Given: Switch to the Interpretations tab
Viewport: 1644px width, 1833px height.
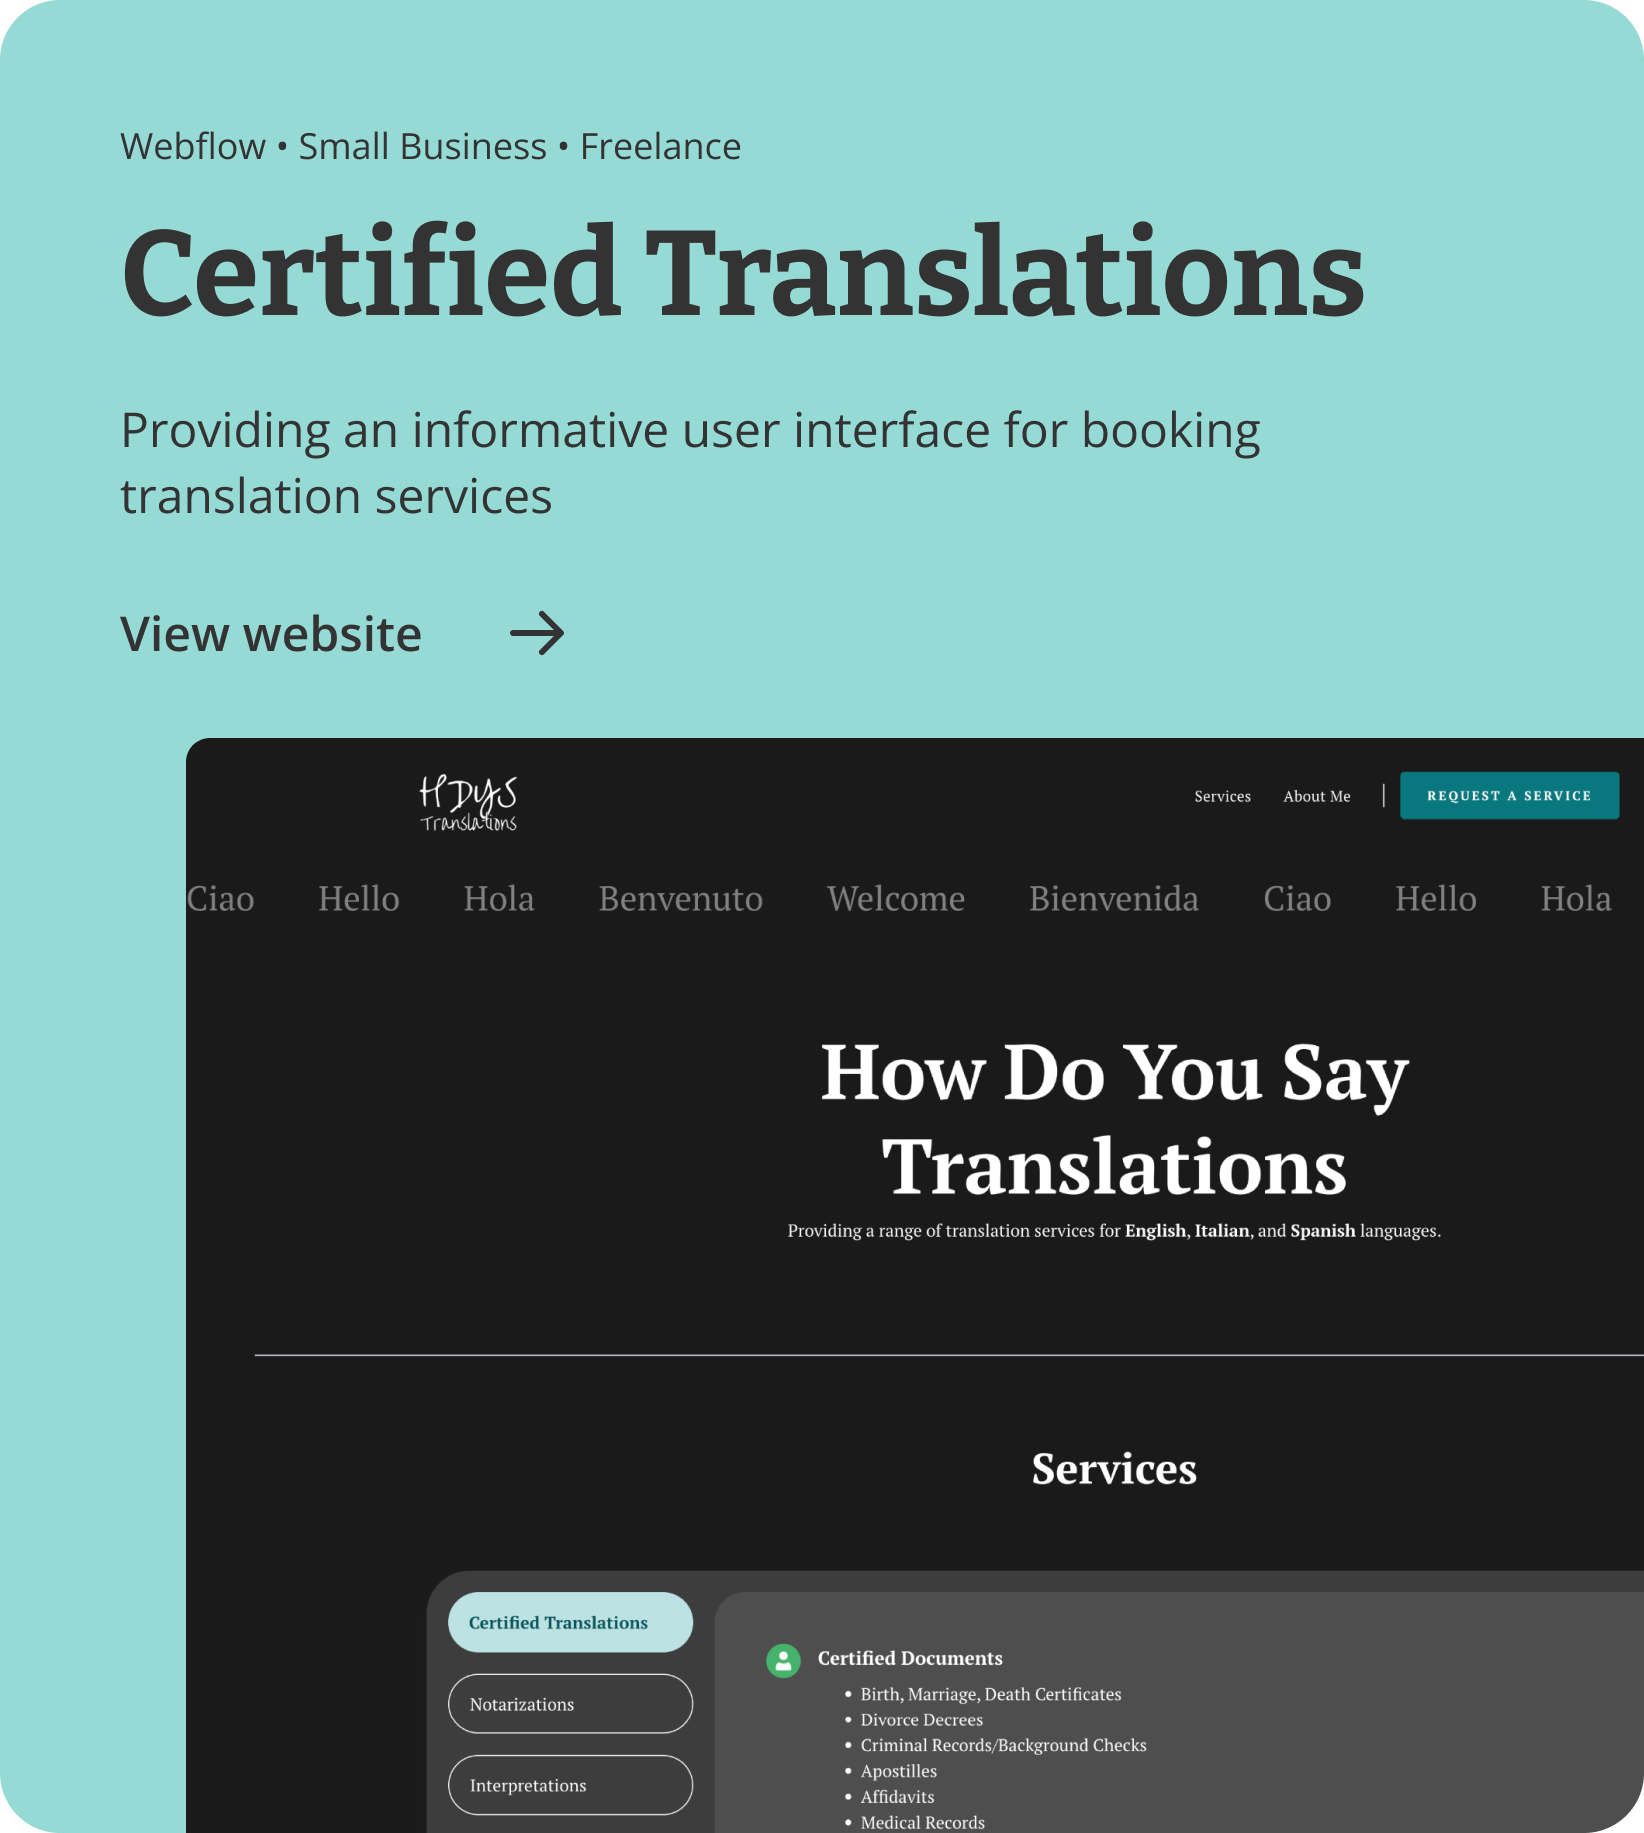Looking at the screenshot, I should point(570,1785).
